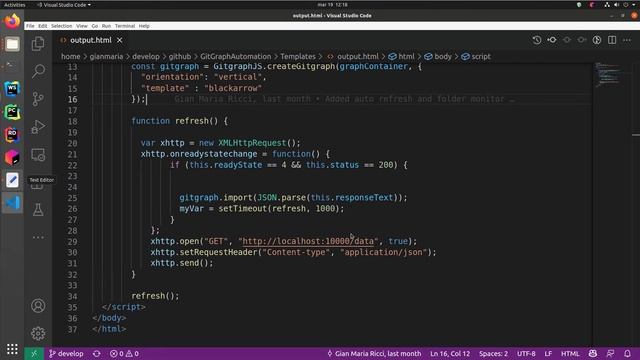Toggle file blame annotations icon
This screenshot has width=640, height=360.
tap(597, 40)
